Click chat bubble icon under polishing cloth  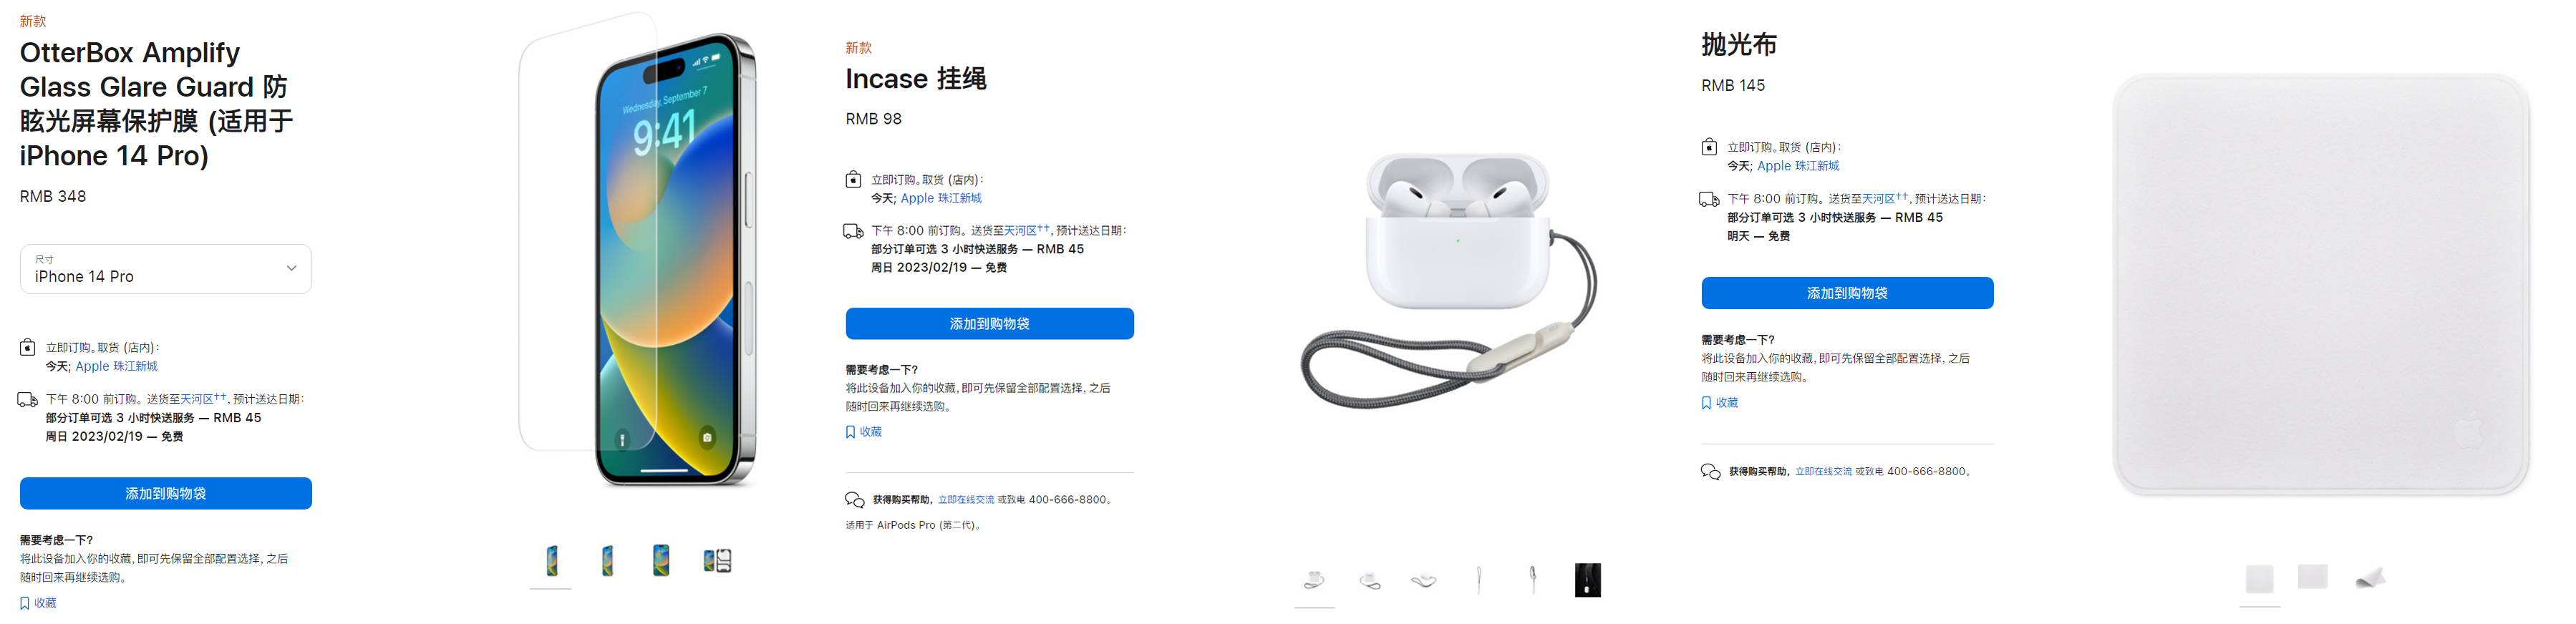coord(1711,472)
